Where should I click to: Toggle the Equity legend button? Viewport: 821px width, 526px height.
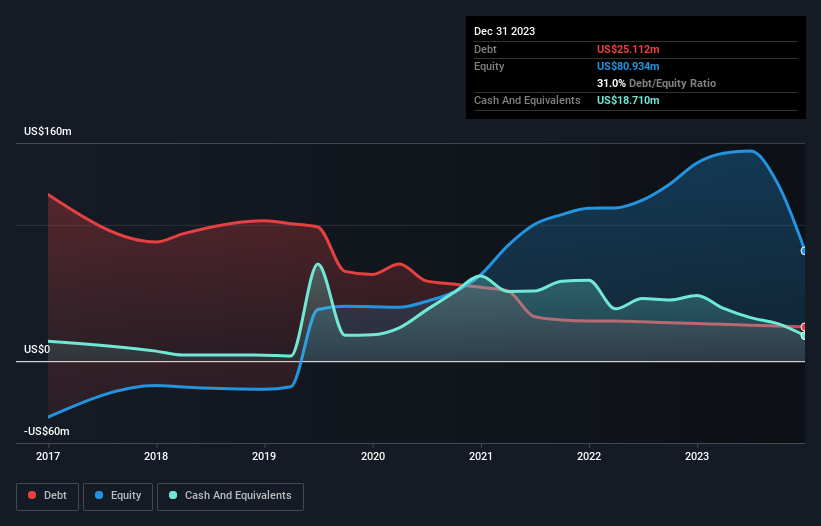(118, 496)
